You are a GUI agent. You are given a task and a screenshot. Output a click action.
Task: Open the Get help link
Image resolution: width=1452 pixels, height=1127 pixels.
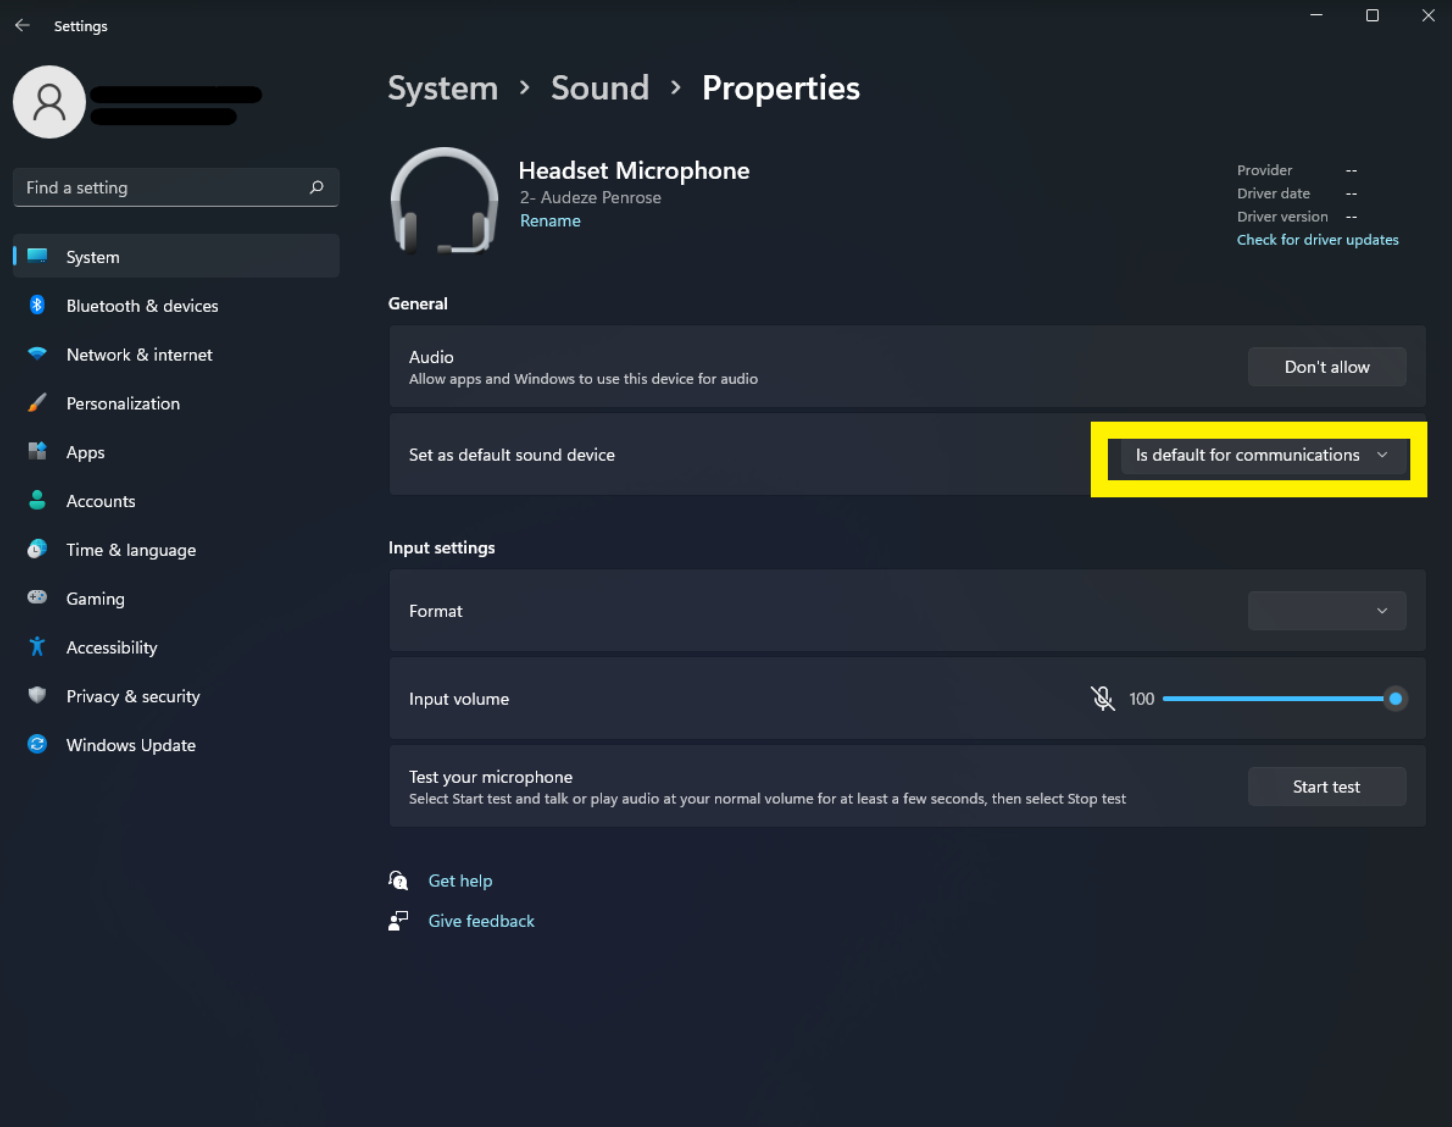click(460, 881)
